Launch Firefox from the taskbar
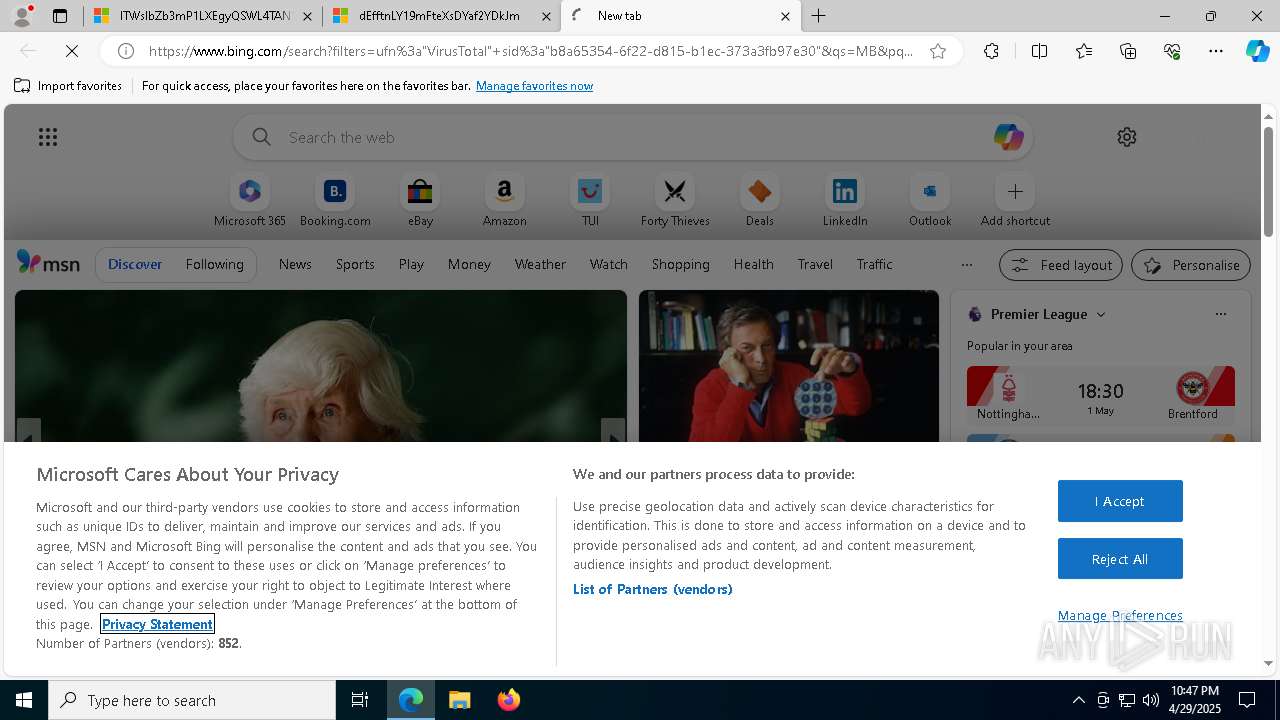The width and height of the screenshot is (1280, 720). click(508, 700)
